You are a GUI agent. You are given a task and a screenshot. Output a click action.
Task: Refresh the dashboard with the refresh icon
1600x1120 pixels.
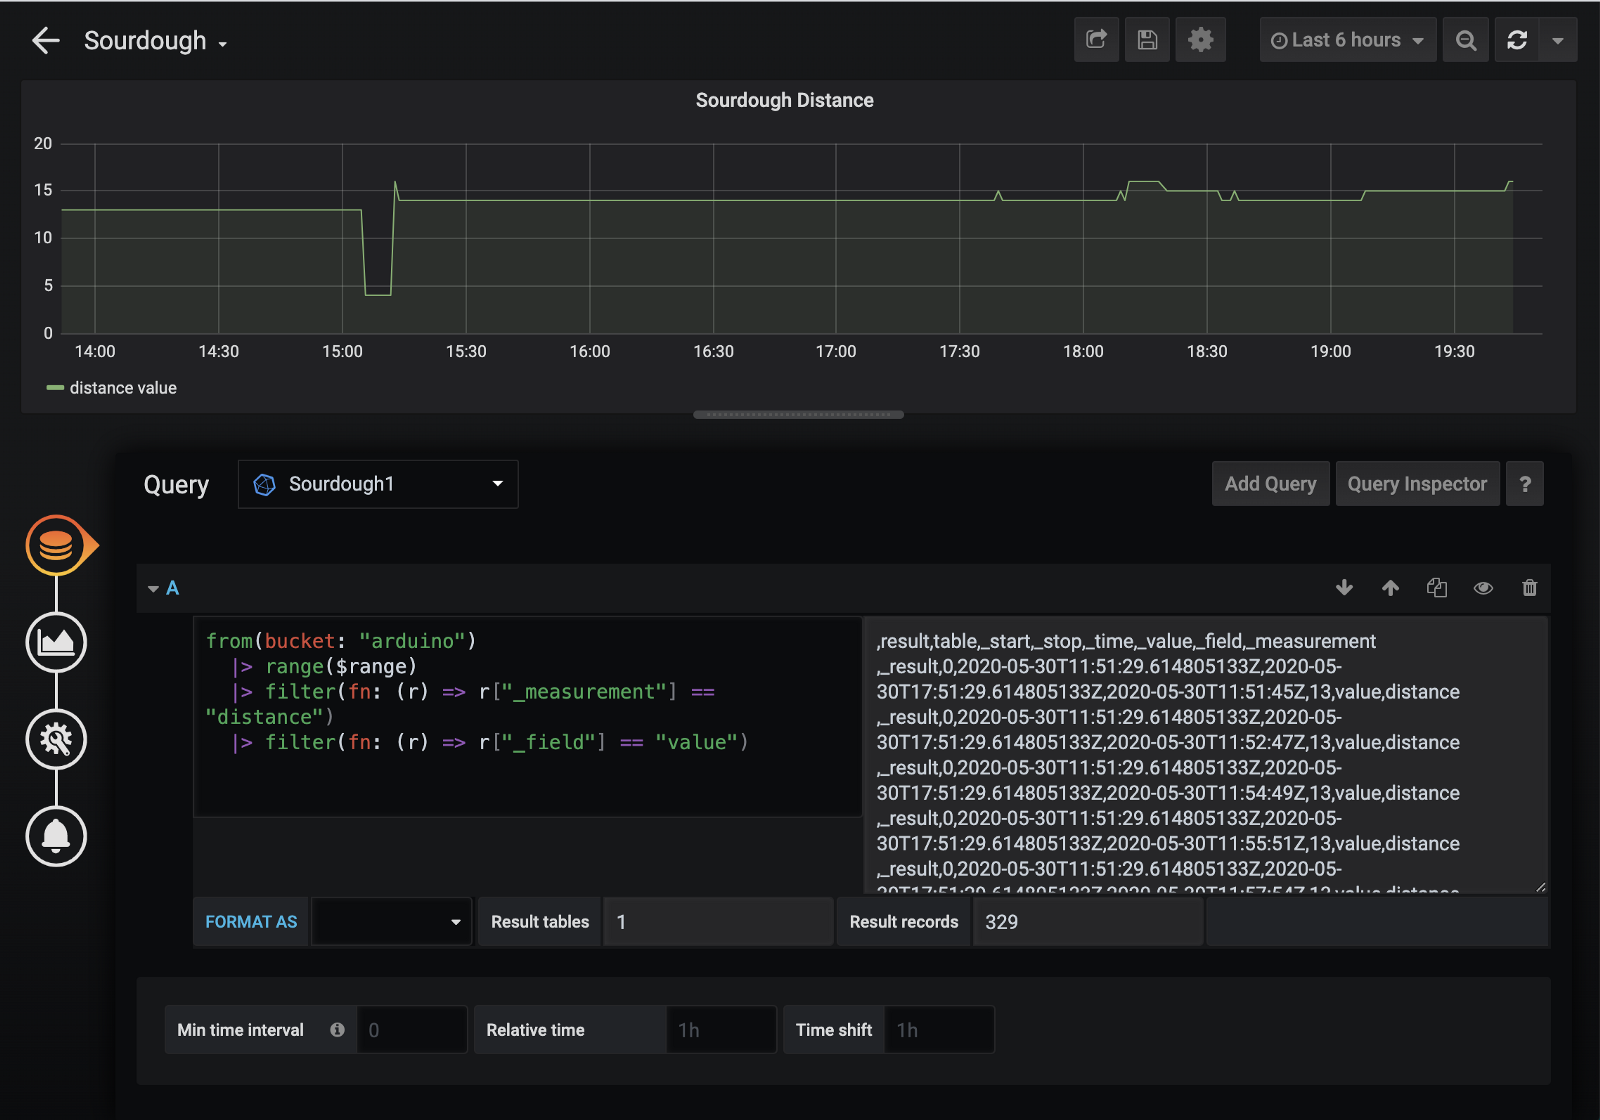pos(1517,40)
